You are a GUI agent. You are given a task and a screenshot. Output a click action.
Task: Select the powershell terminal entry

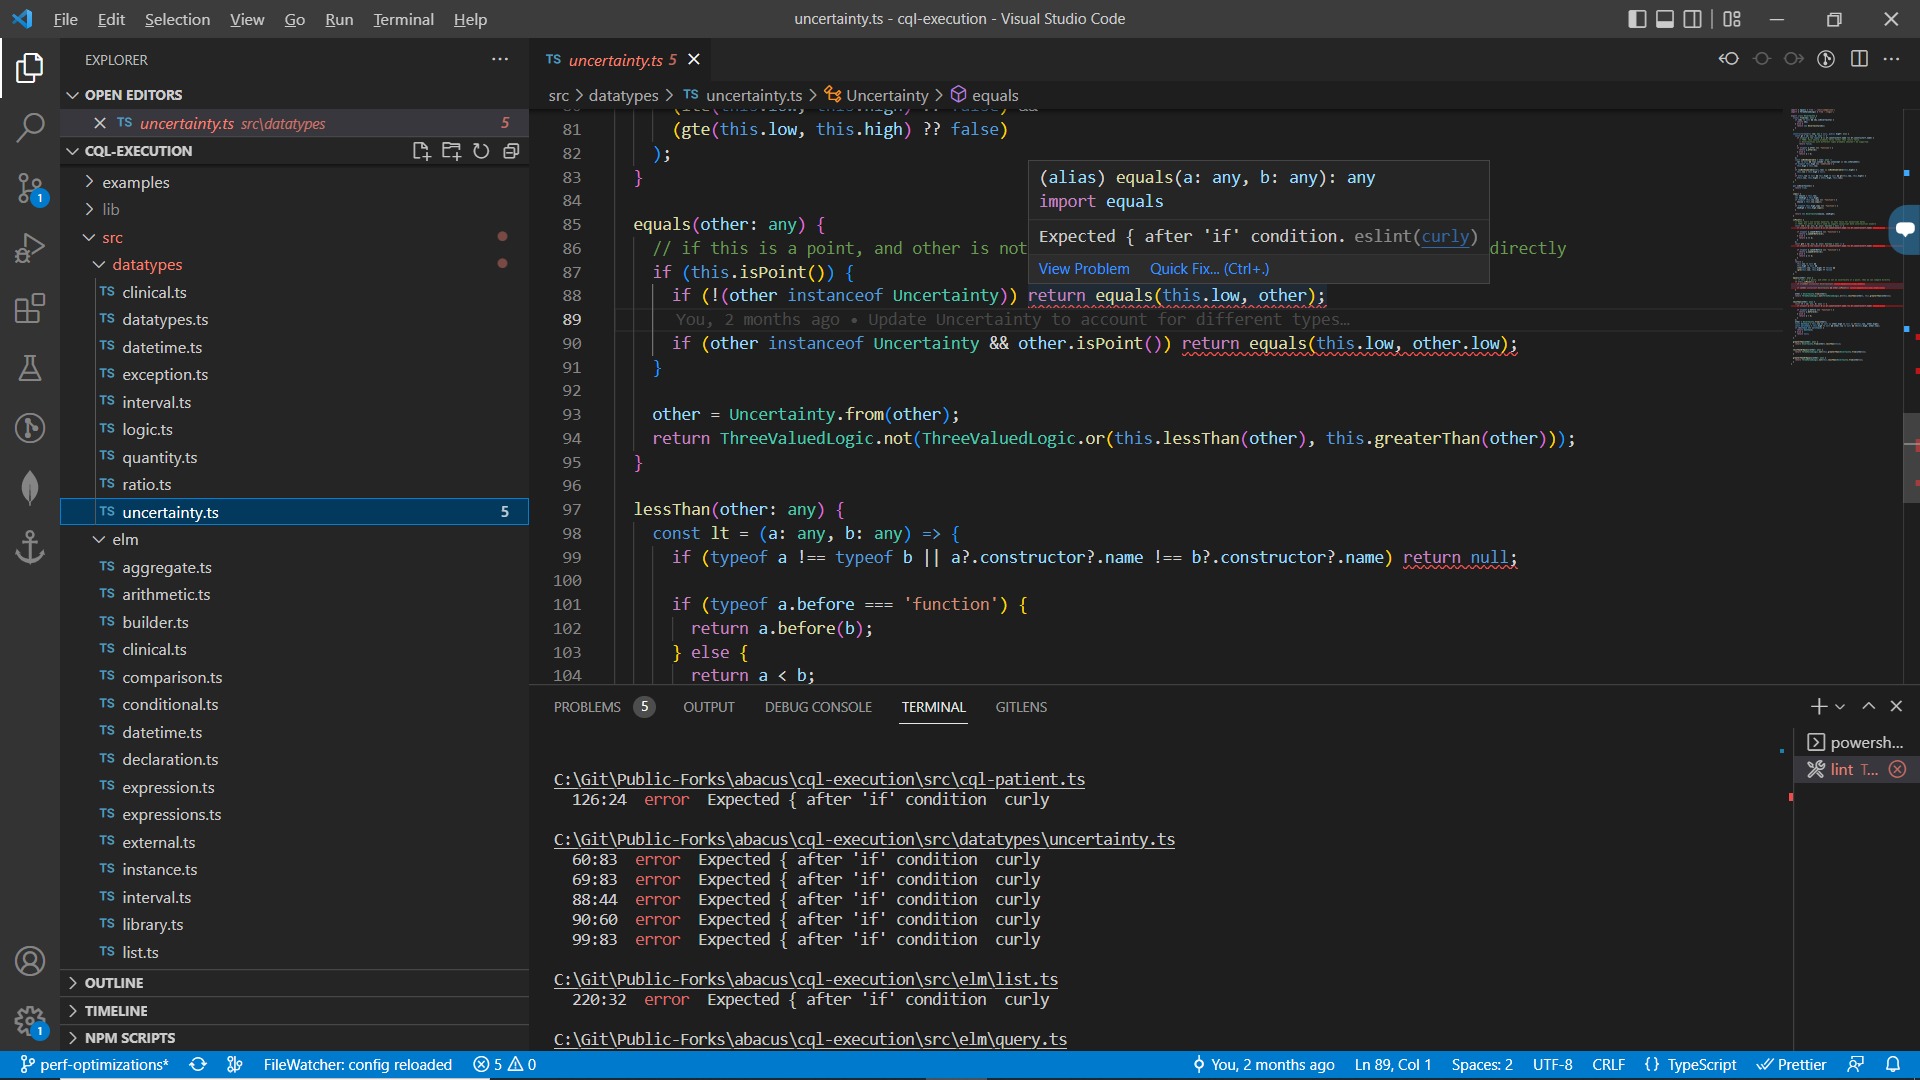pyautogui.click(x=1855, y=742)
